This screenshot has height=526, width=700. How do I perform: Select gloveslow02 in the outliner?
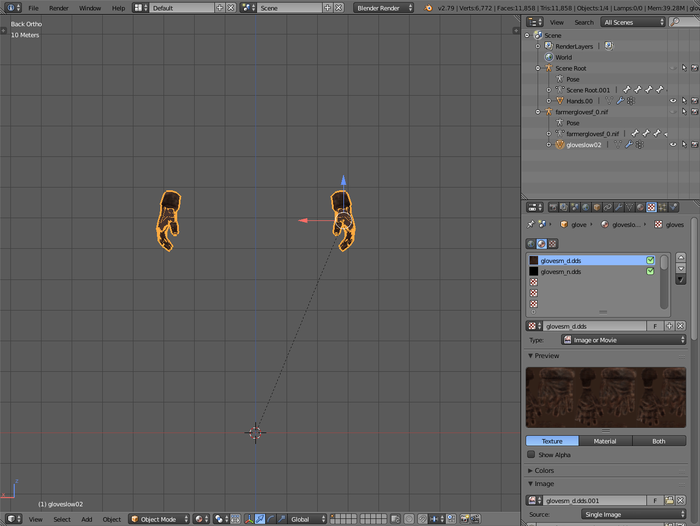click(584, 145)
